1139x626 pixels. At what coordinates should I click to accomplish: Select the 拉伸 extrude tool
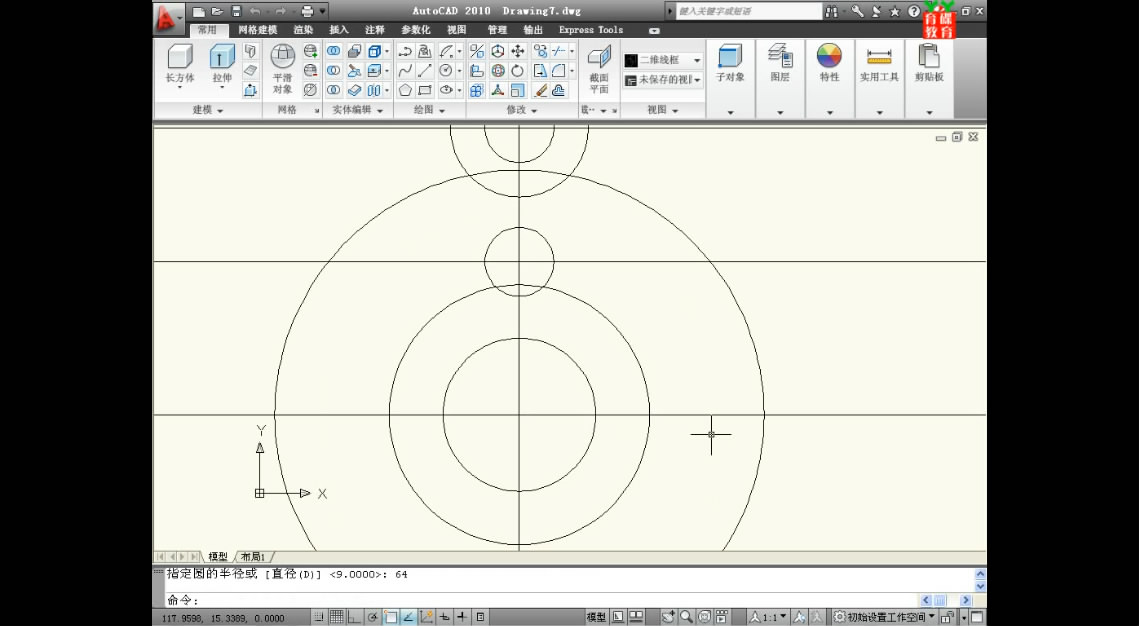pos(222,65)
